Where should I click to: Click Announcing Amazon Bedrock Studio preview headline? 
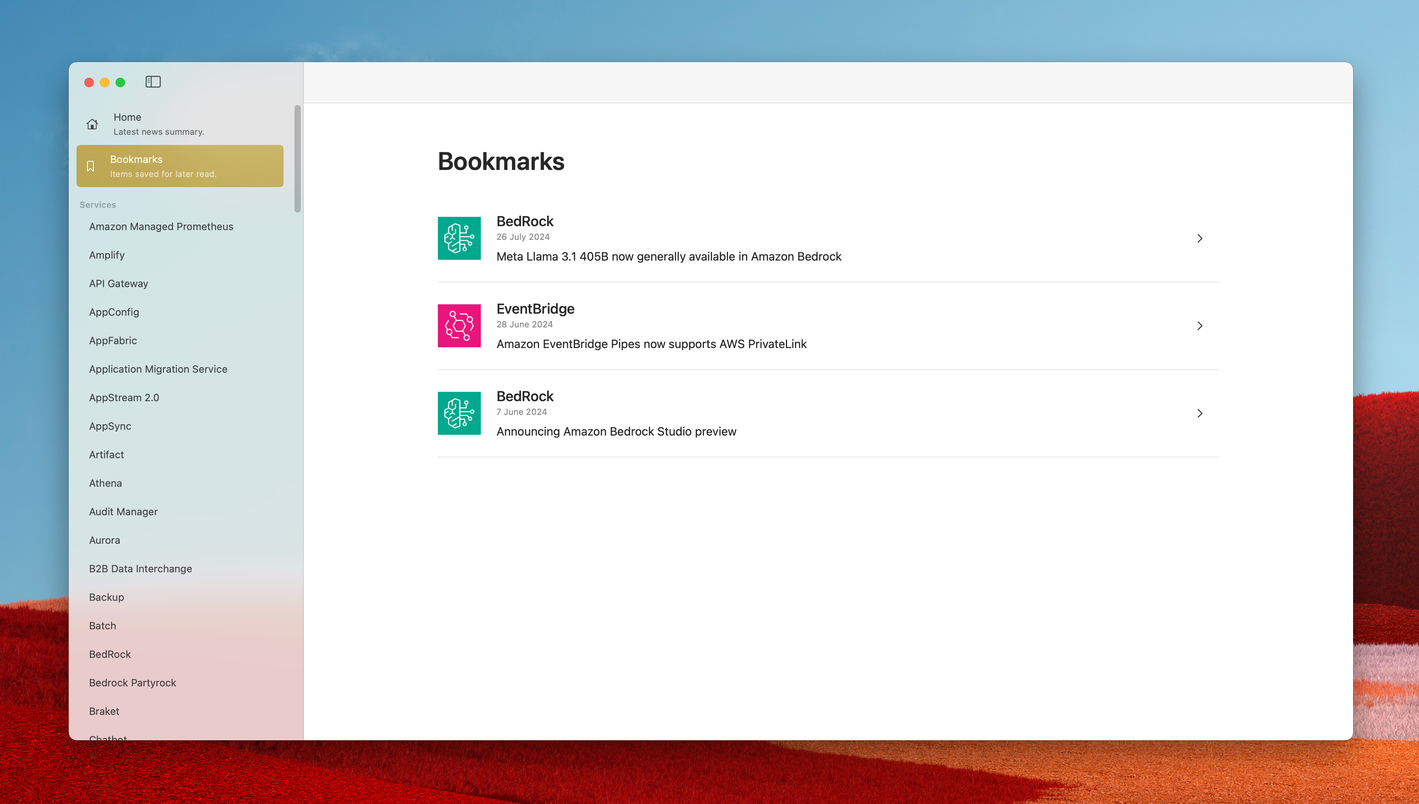pos(617,432)
